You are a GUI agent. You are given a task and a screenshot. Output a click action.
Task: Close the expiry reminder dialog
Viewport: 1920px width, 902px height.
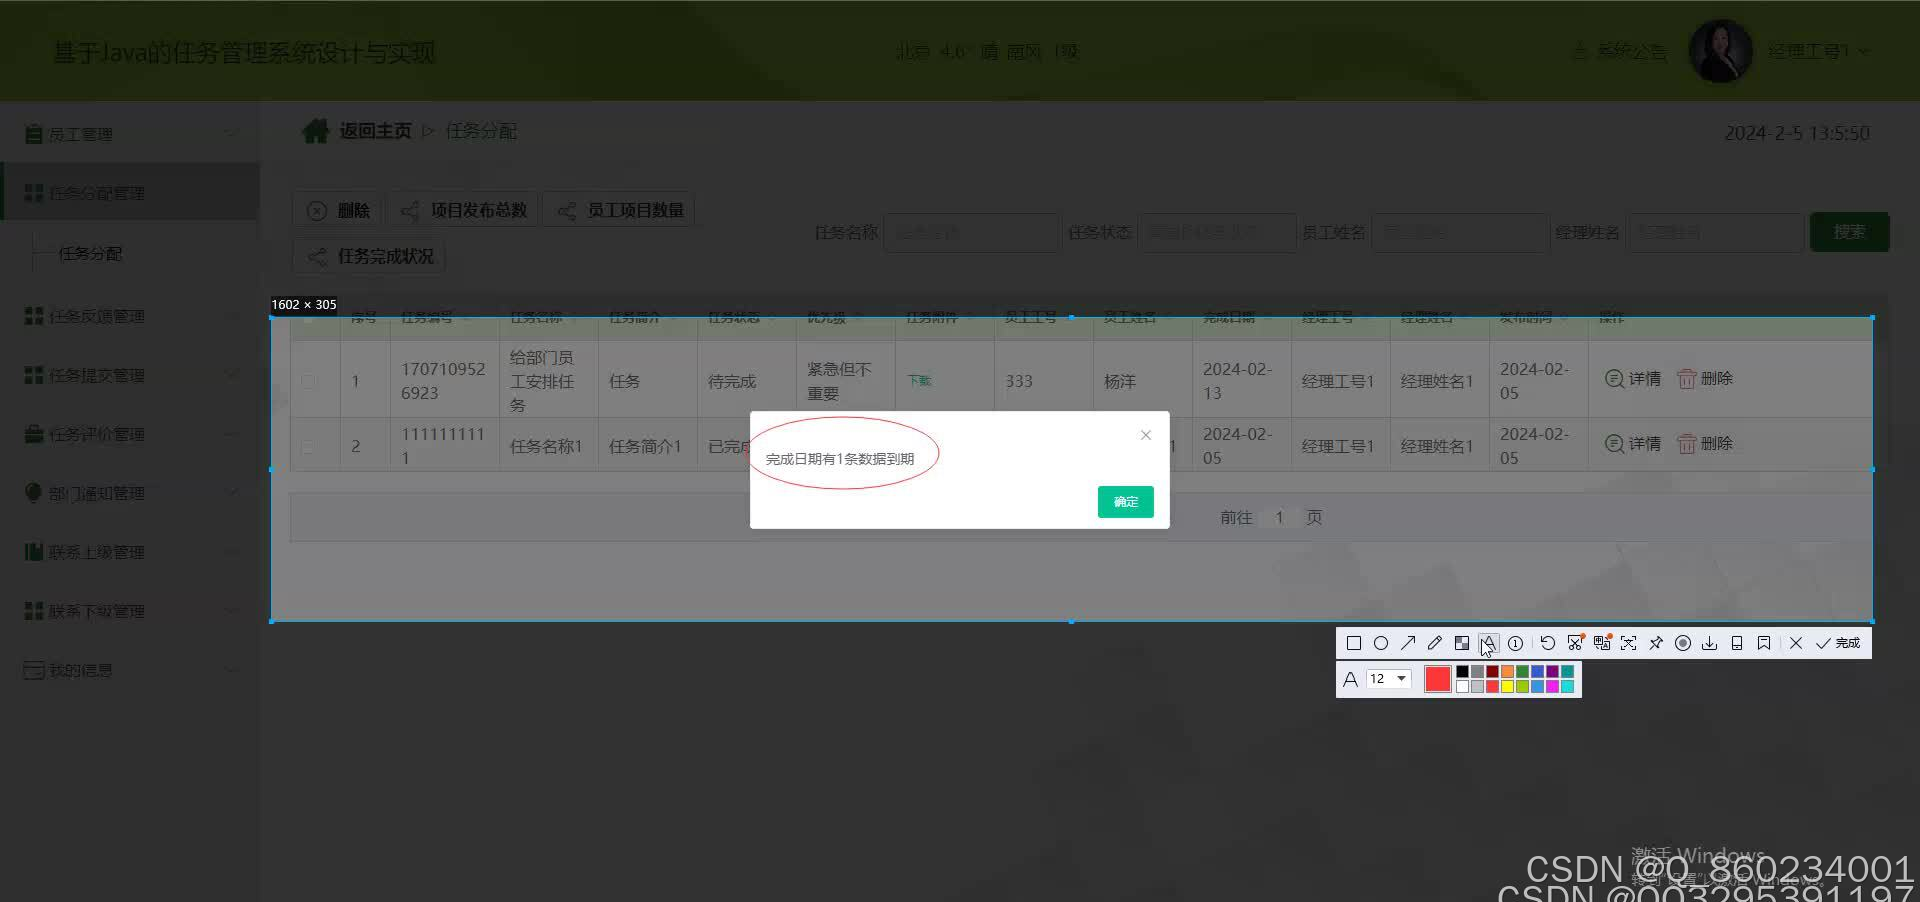[x=1146, y=435]
